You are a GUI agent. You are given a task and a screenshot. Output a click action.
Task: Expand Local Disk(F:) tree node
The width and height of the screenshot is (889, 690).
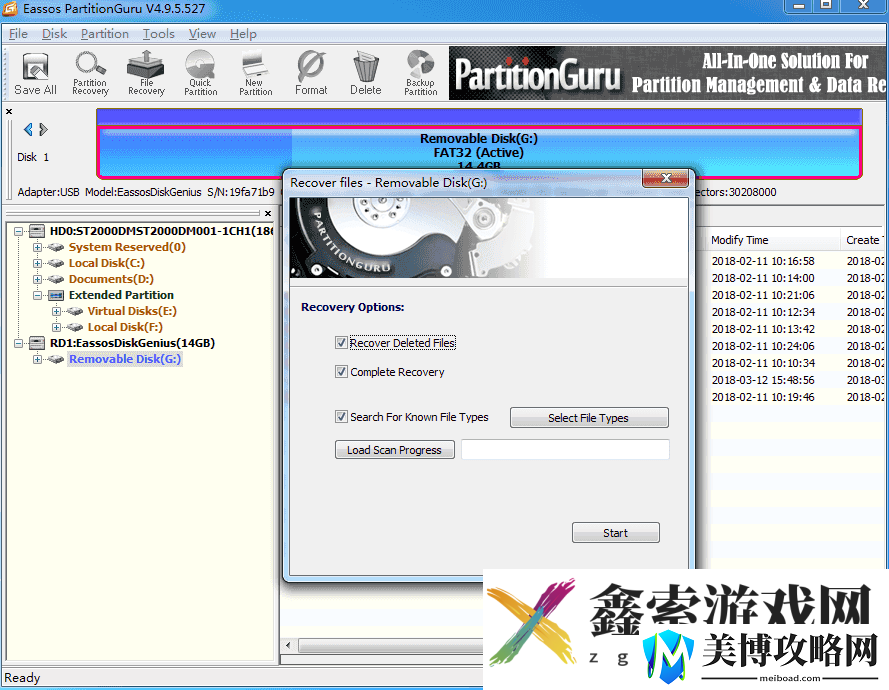click(x=56, y=327)
